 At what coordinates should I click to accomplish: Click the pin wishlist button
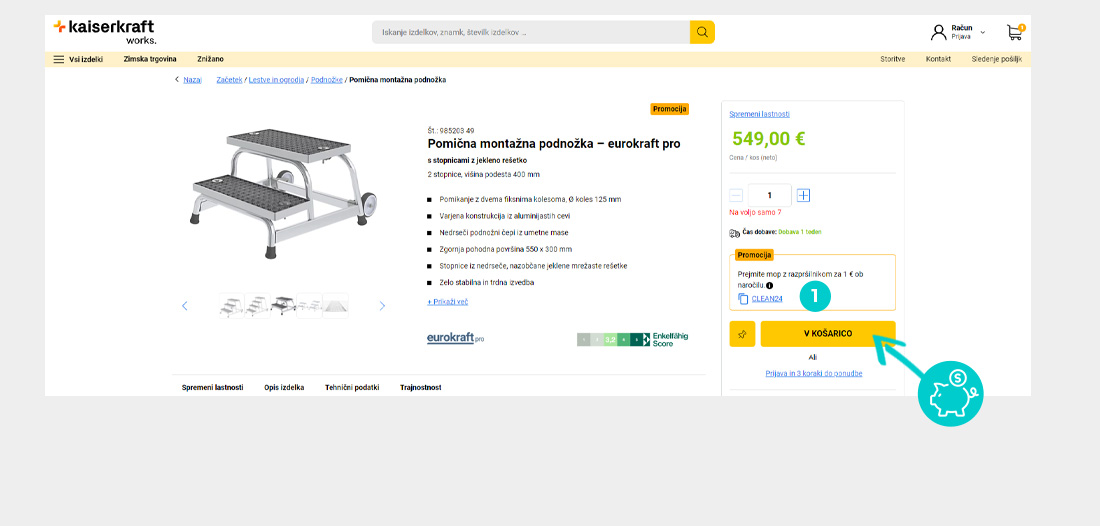click(742, 334)
